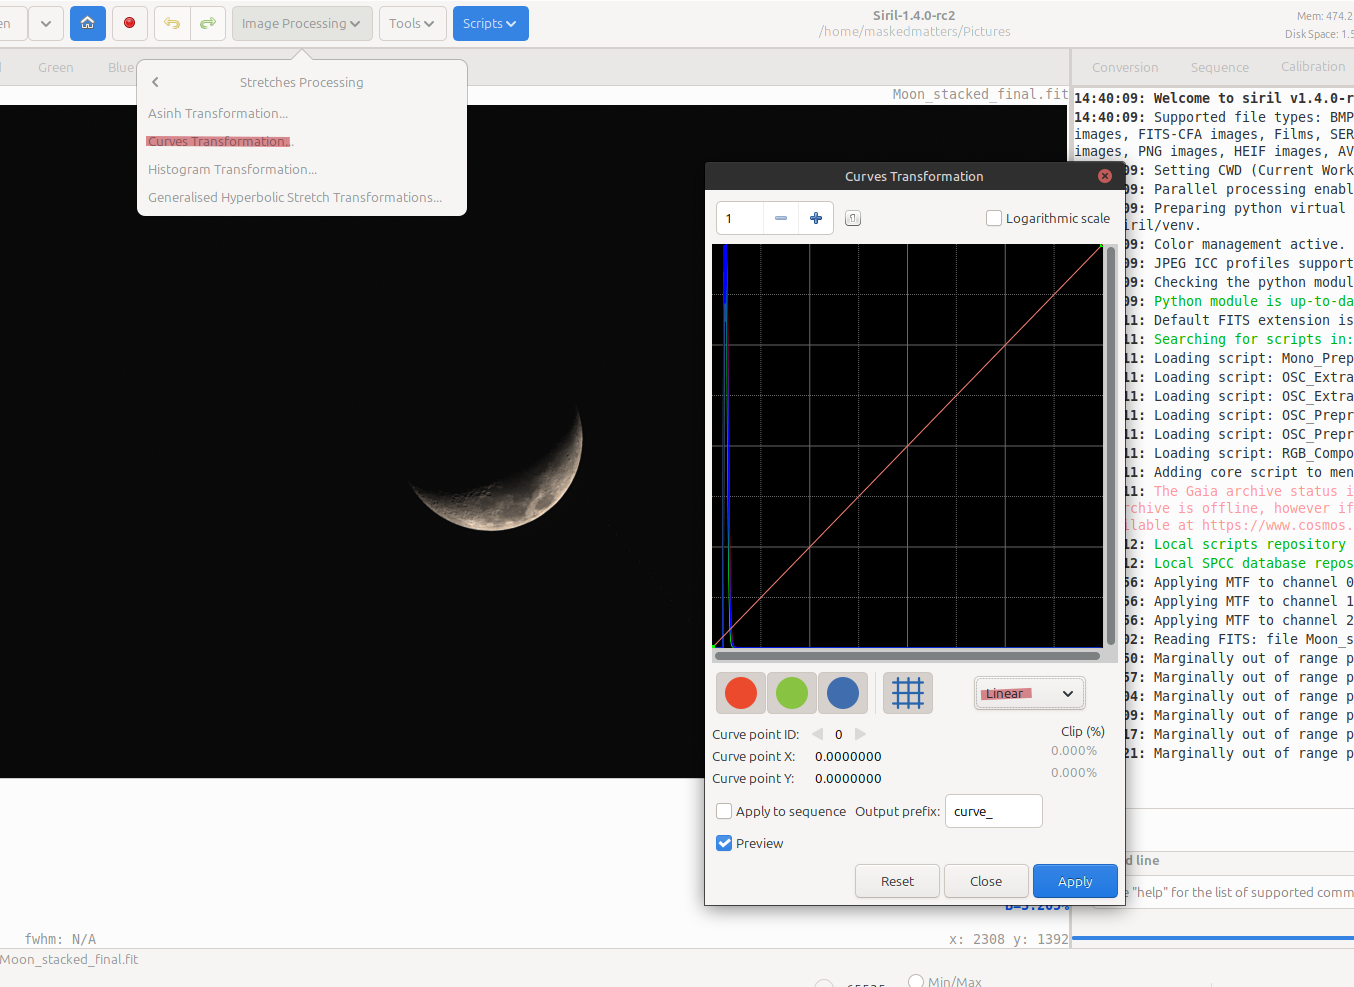This screenshot has width=1354, height=987.
Task: Click the minus zoom icon in Curves
Action: [781, 218]
